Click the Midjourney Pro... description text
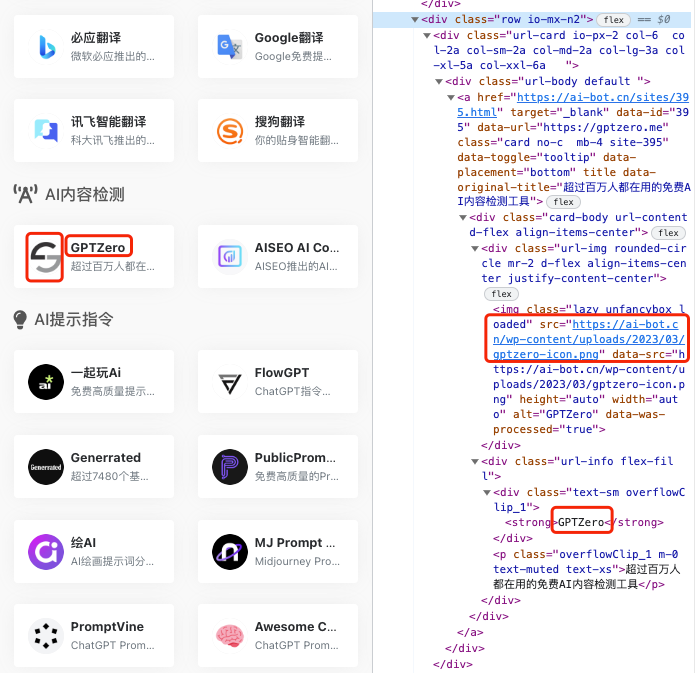Screen dimensions: 695x673 coord(297,561)
